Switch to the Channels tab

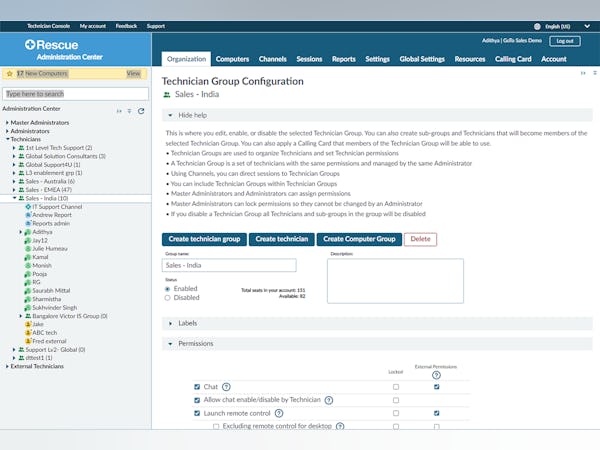coord(272,59)
